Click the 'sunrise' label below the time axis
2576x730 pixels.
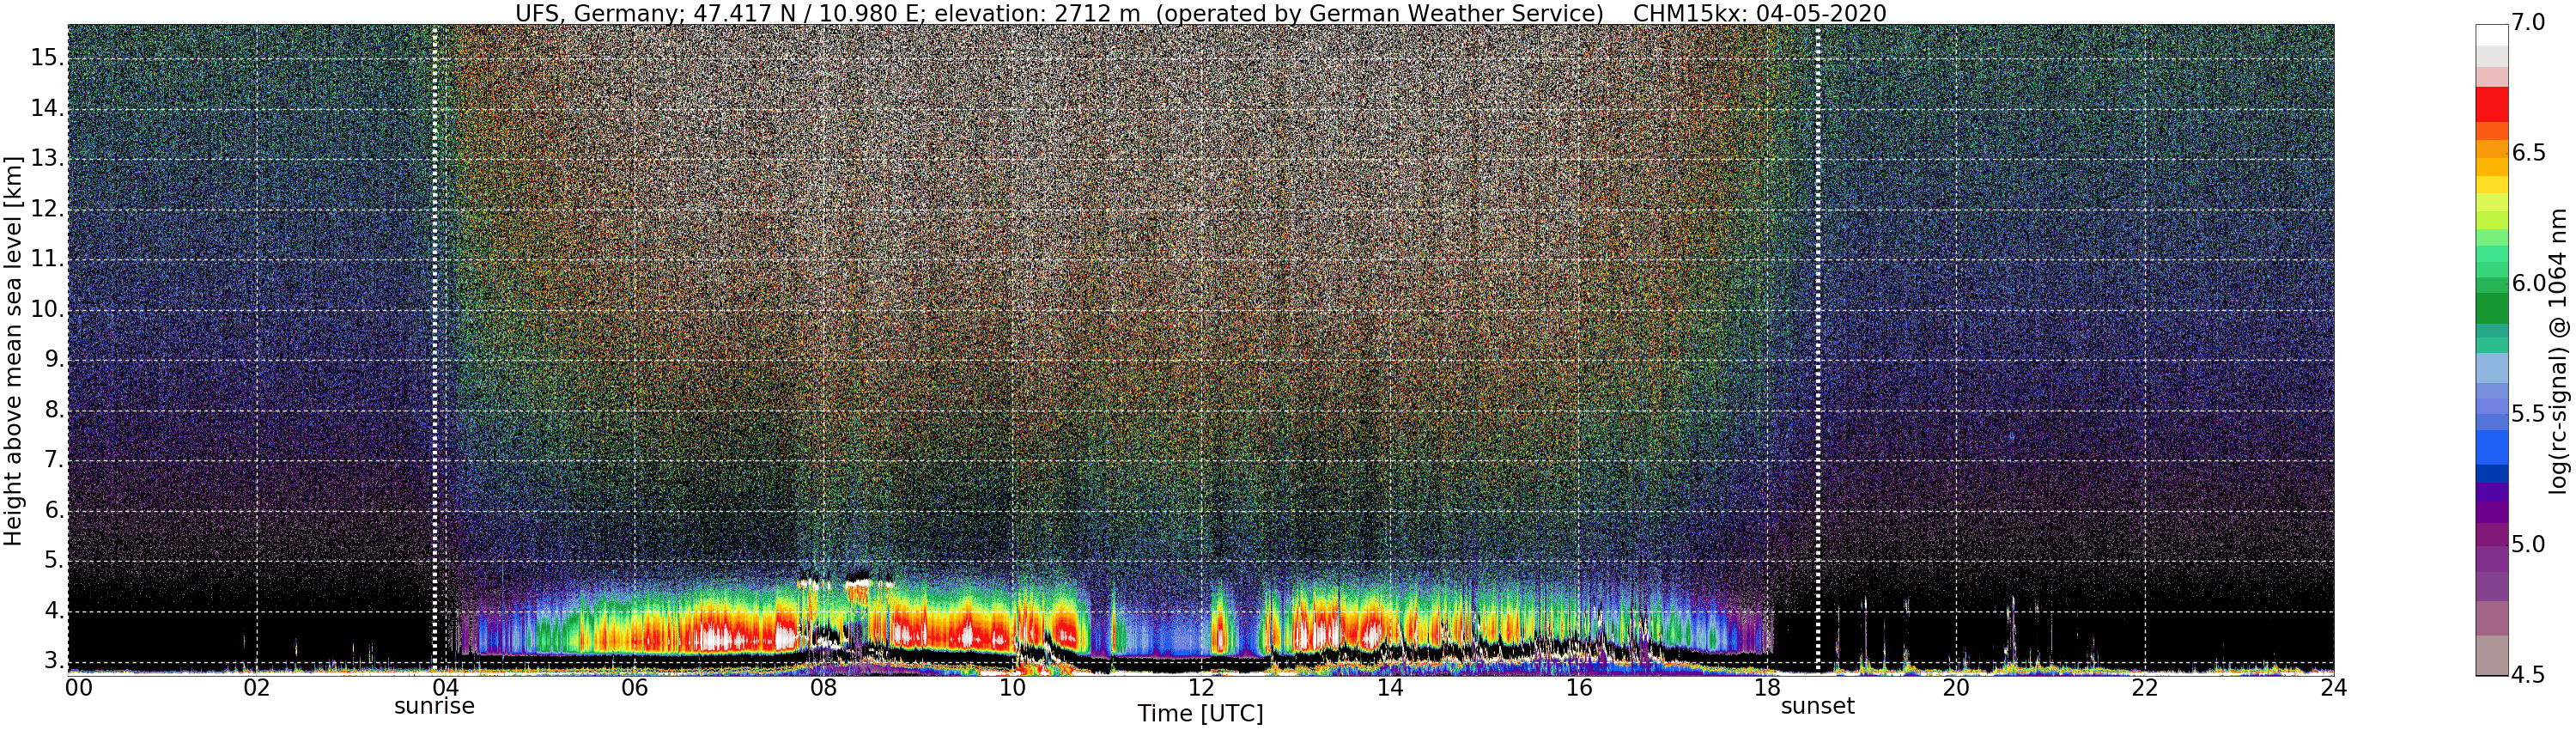click(x=434, y=706)
